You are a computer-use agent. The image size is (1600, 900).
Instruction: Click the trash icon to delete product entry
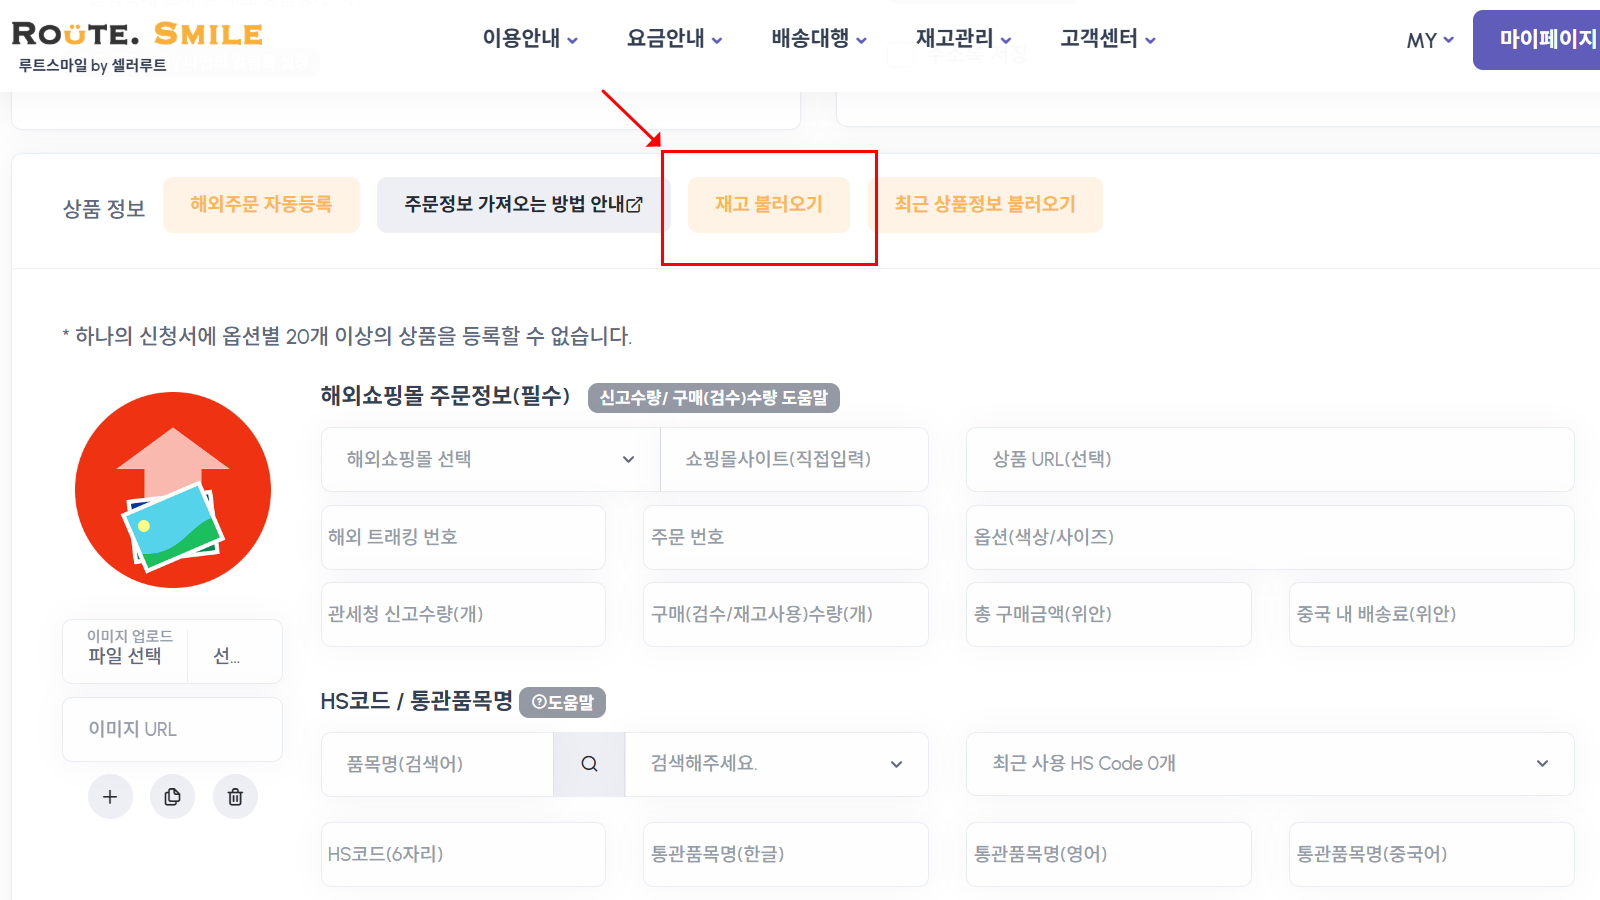coord(235,797)
